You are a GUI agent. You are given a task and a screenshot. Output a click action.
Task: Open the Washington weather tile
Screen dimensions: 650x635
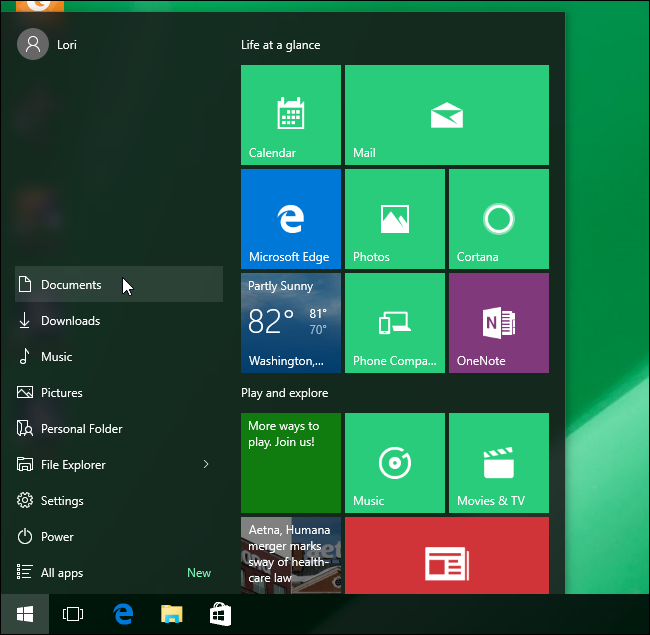coord(290,323)
